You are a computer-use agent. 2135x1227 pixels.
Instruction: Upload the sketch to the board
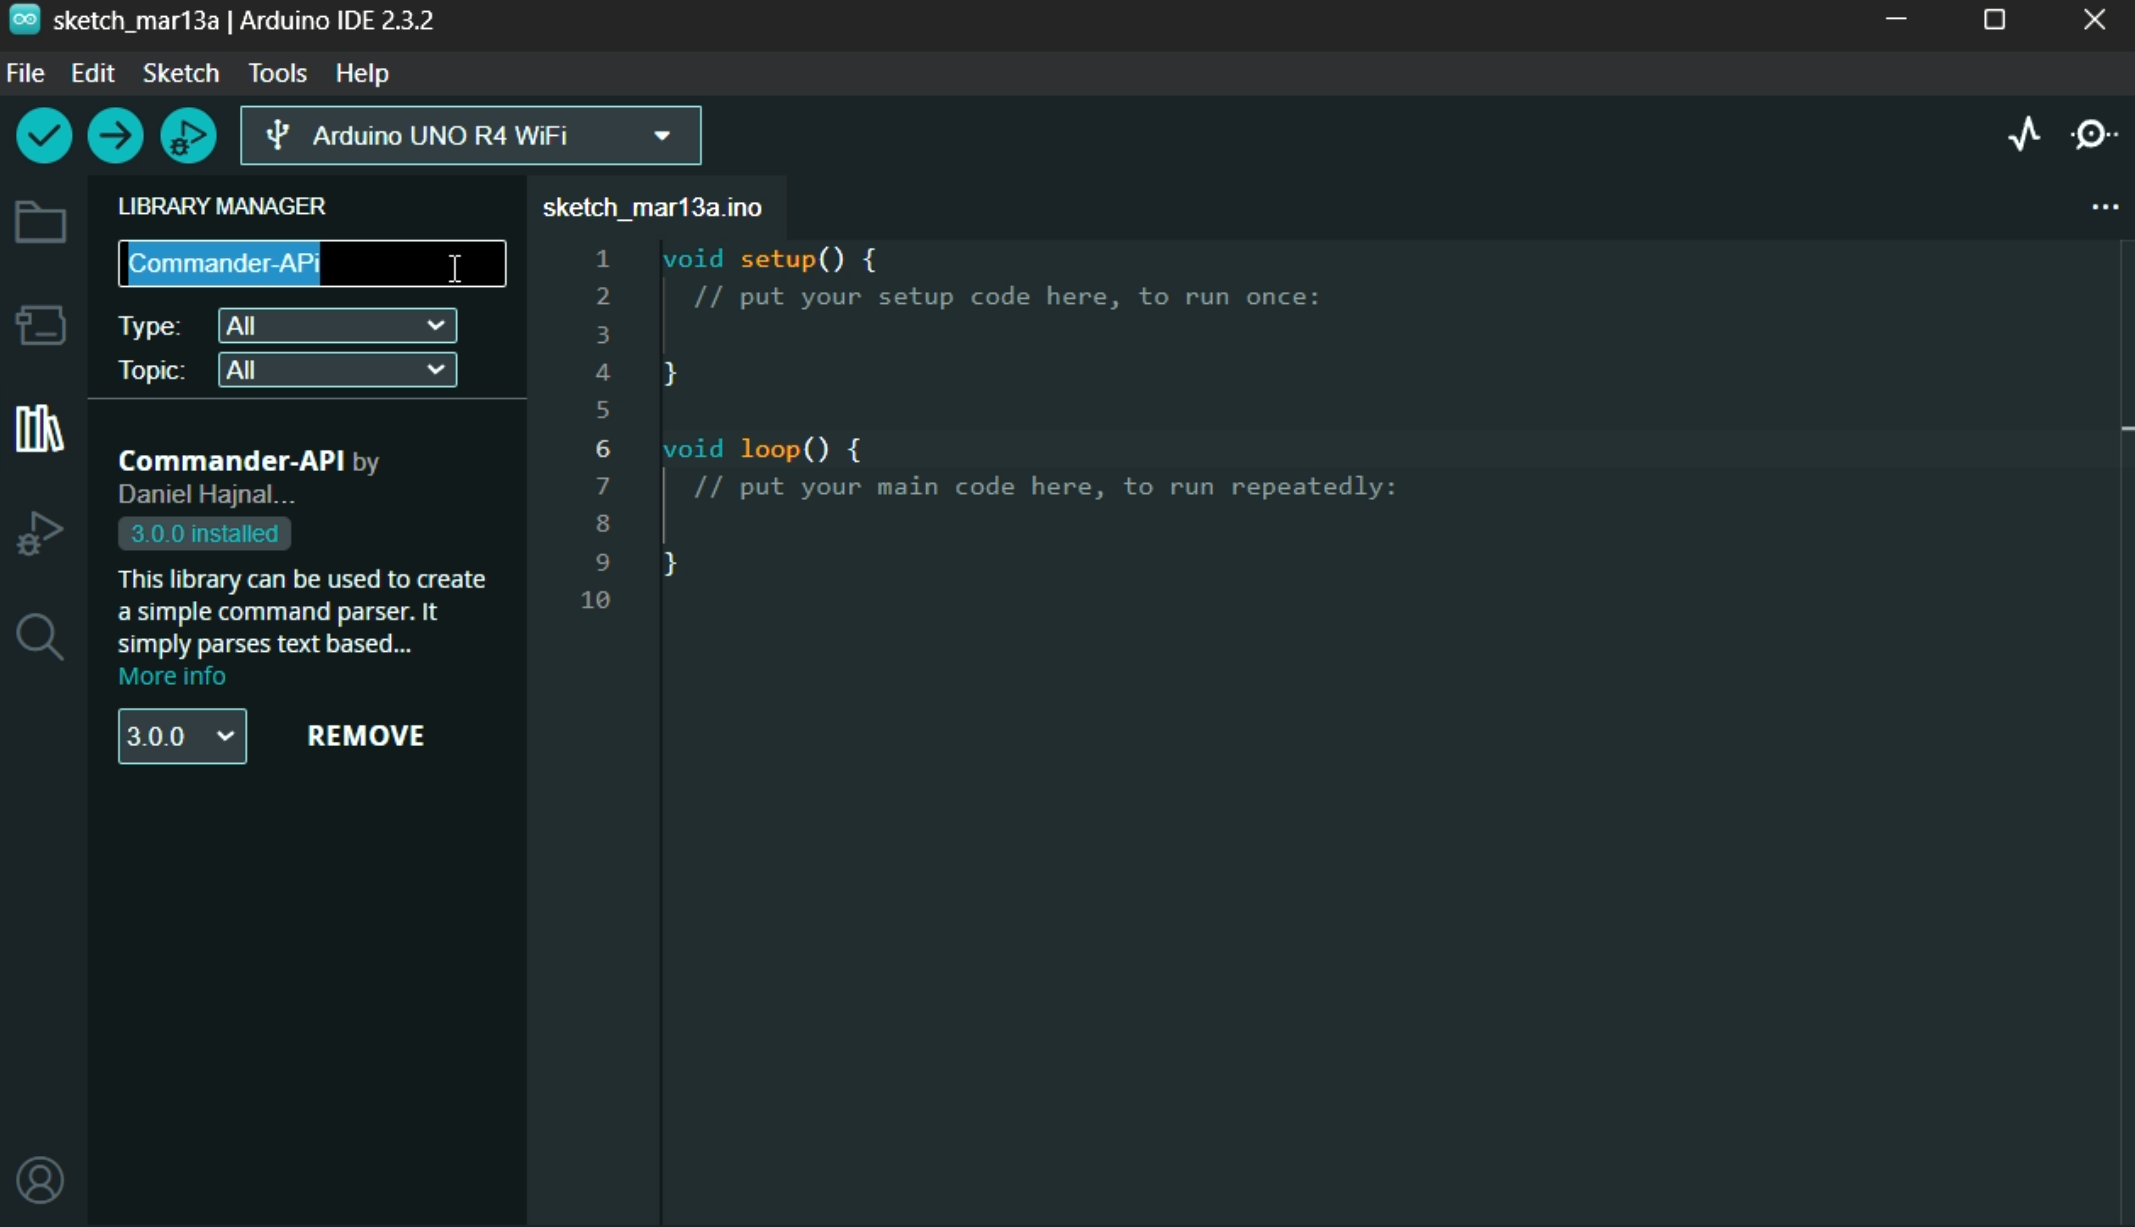115,135
